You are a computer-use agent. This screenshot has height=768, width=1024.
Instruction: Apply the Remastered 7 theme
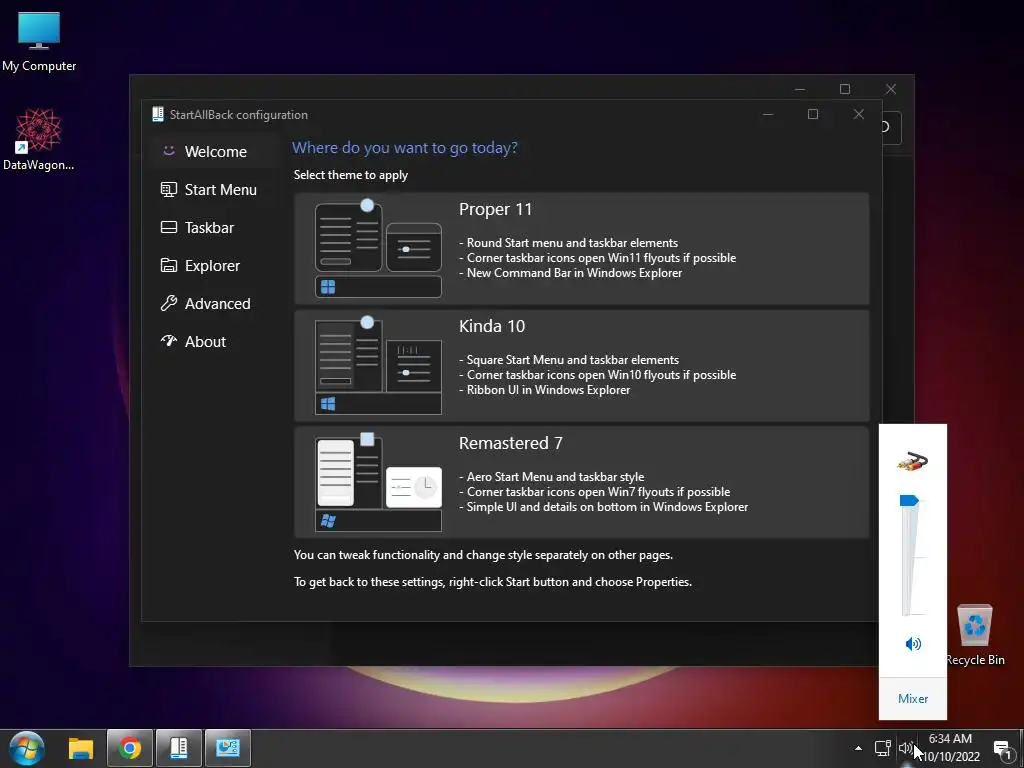(x=581, y=482)
